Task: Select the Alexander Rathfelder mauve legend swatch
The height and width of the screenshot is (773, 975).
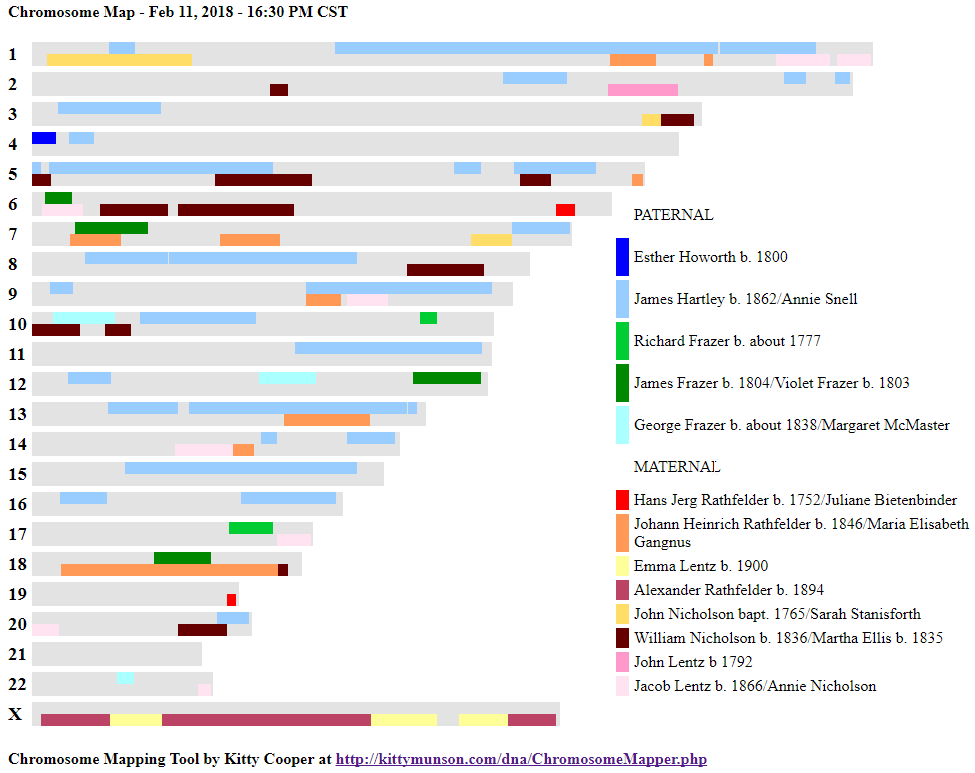Action: pyautogui.click(x=622, y=590)
